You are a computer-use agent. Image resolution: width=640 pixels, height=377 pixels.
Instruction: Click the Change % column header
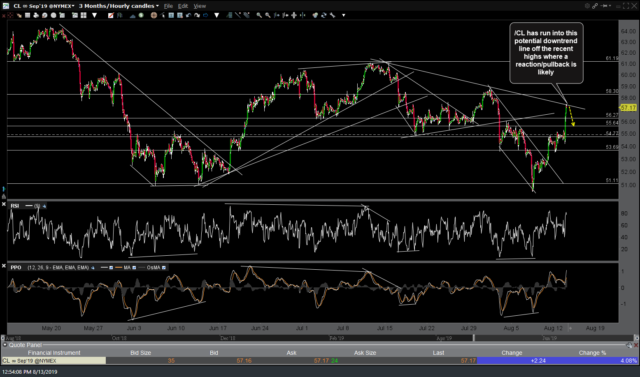592,353
